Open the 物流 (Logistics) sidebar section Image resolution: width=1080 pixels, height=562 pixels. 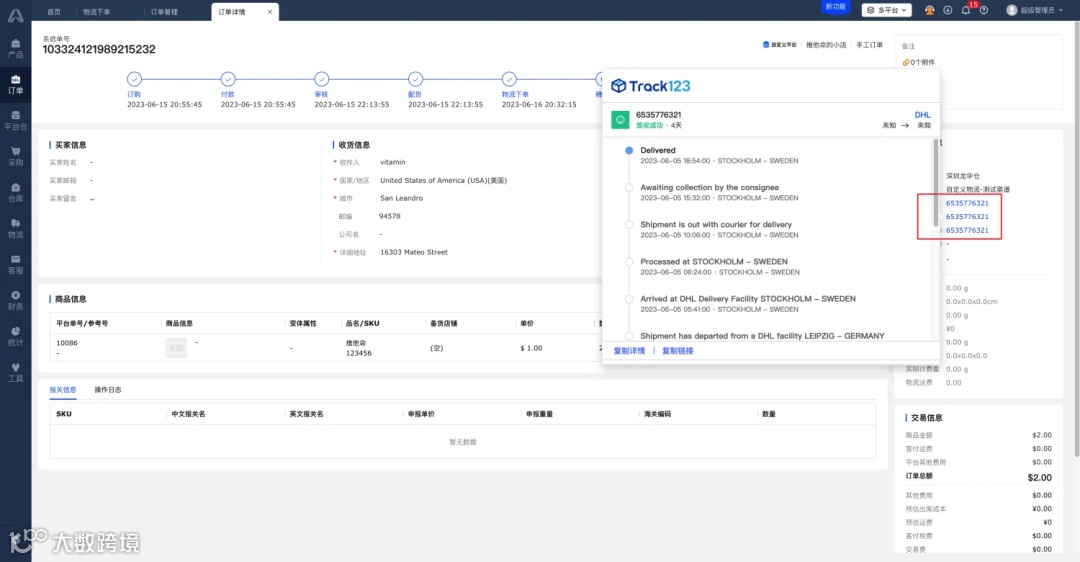(15, 229)
